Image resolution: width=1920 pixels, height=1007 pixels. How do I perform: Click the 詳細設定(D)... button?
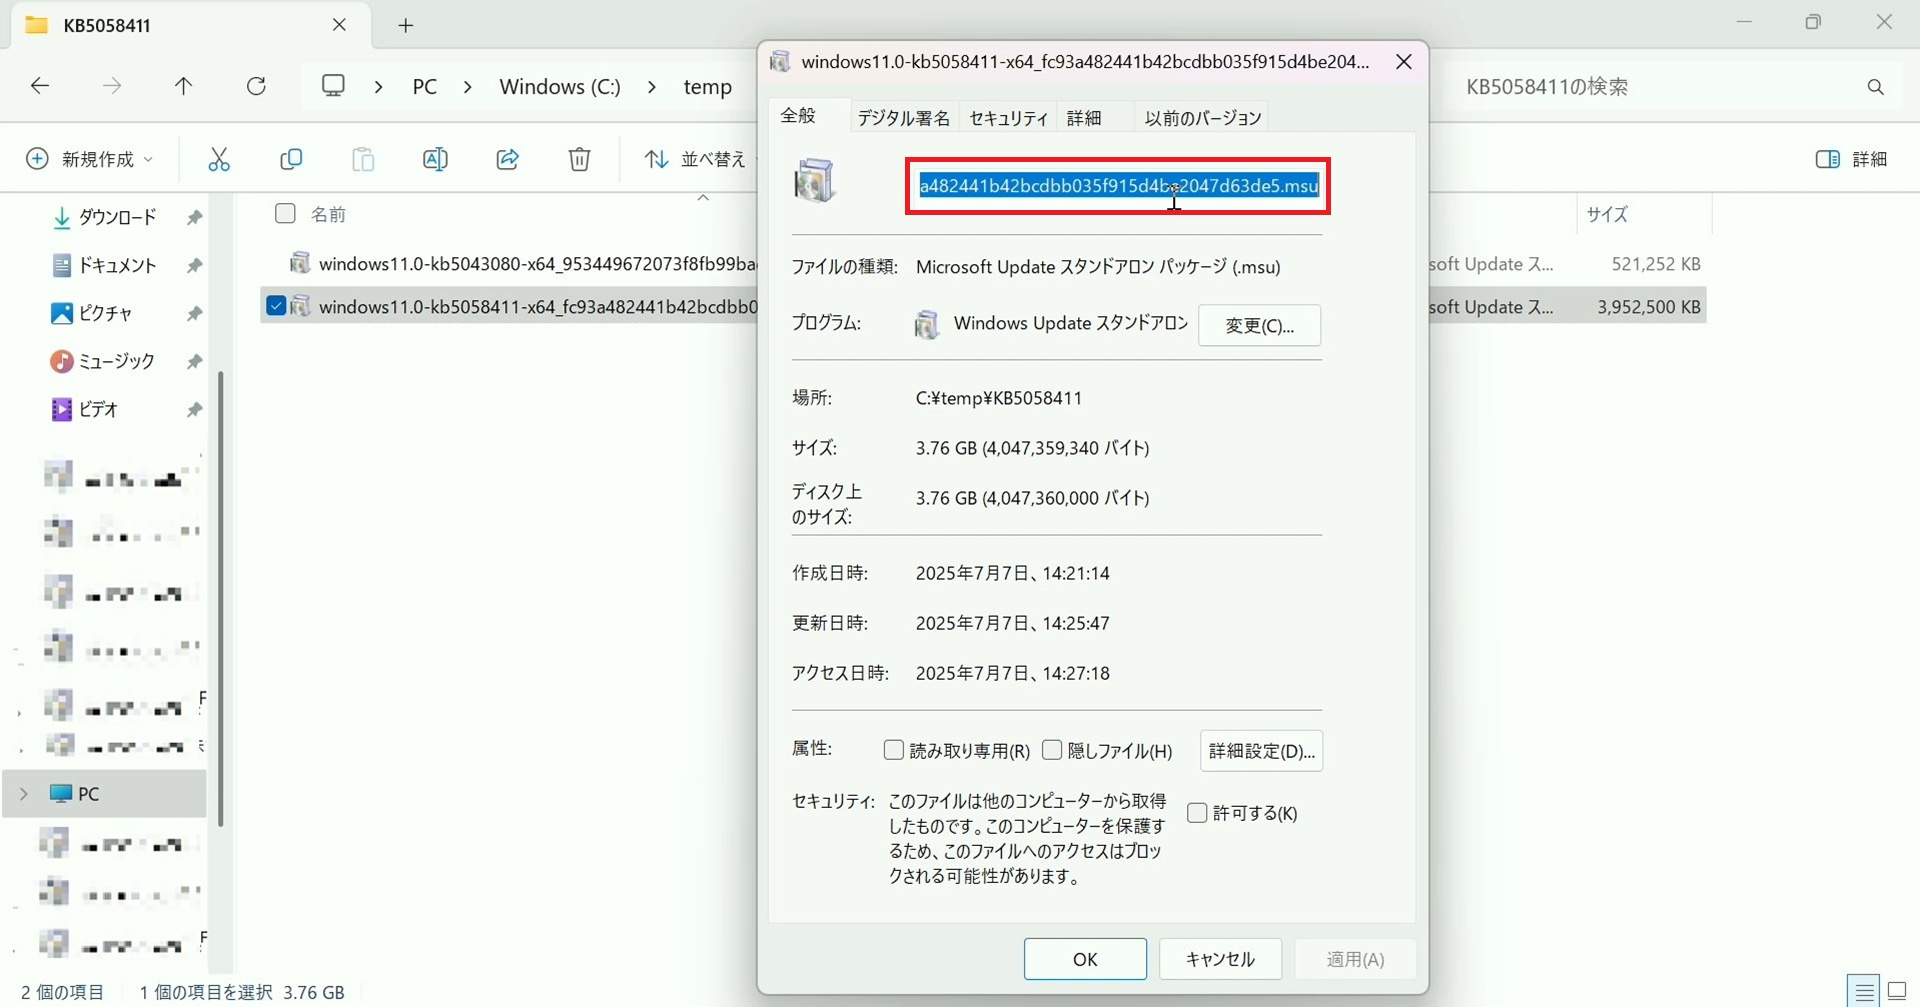point(1261,751)
